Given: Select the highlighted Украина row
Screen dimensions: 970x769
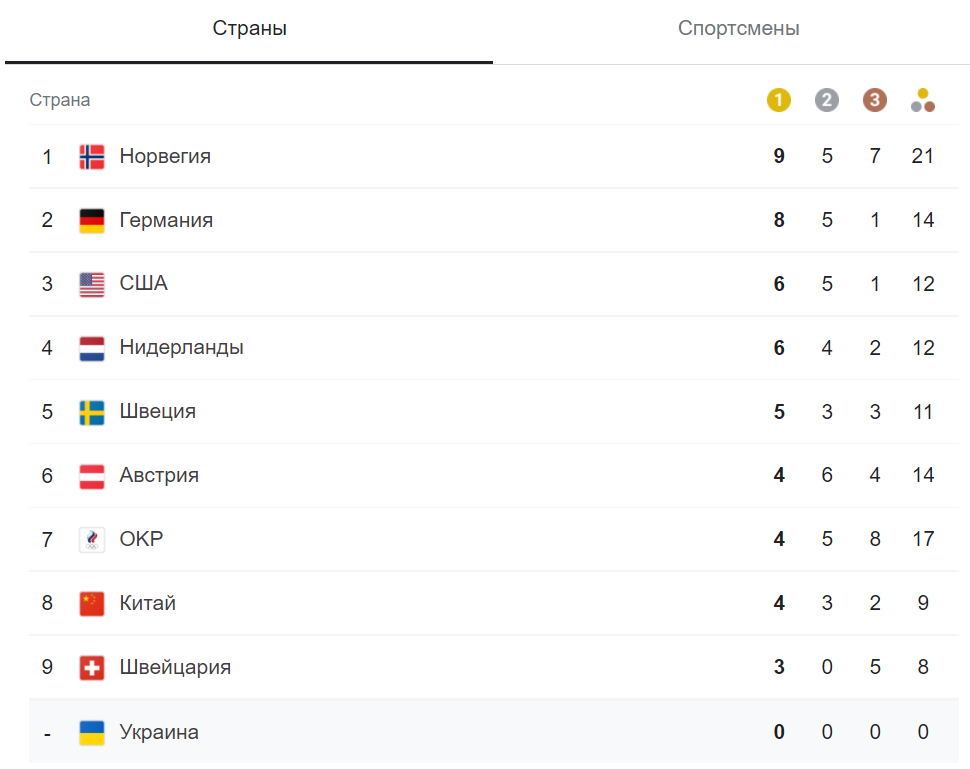Looking at the screenshot, I should (x=480, y=732).
